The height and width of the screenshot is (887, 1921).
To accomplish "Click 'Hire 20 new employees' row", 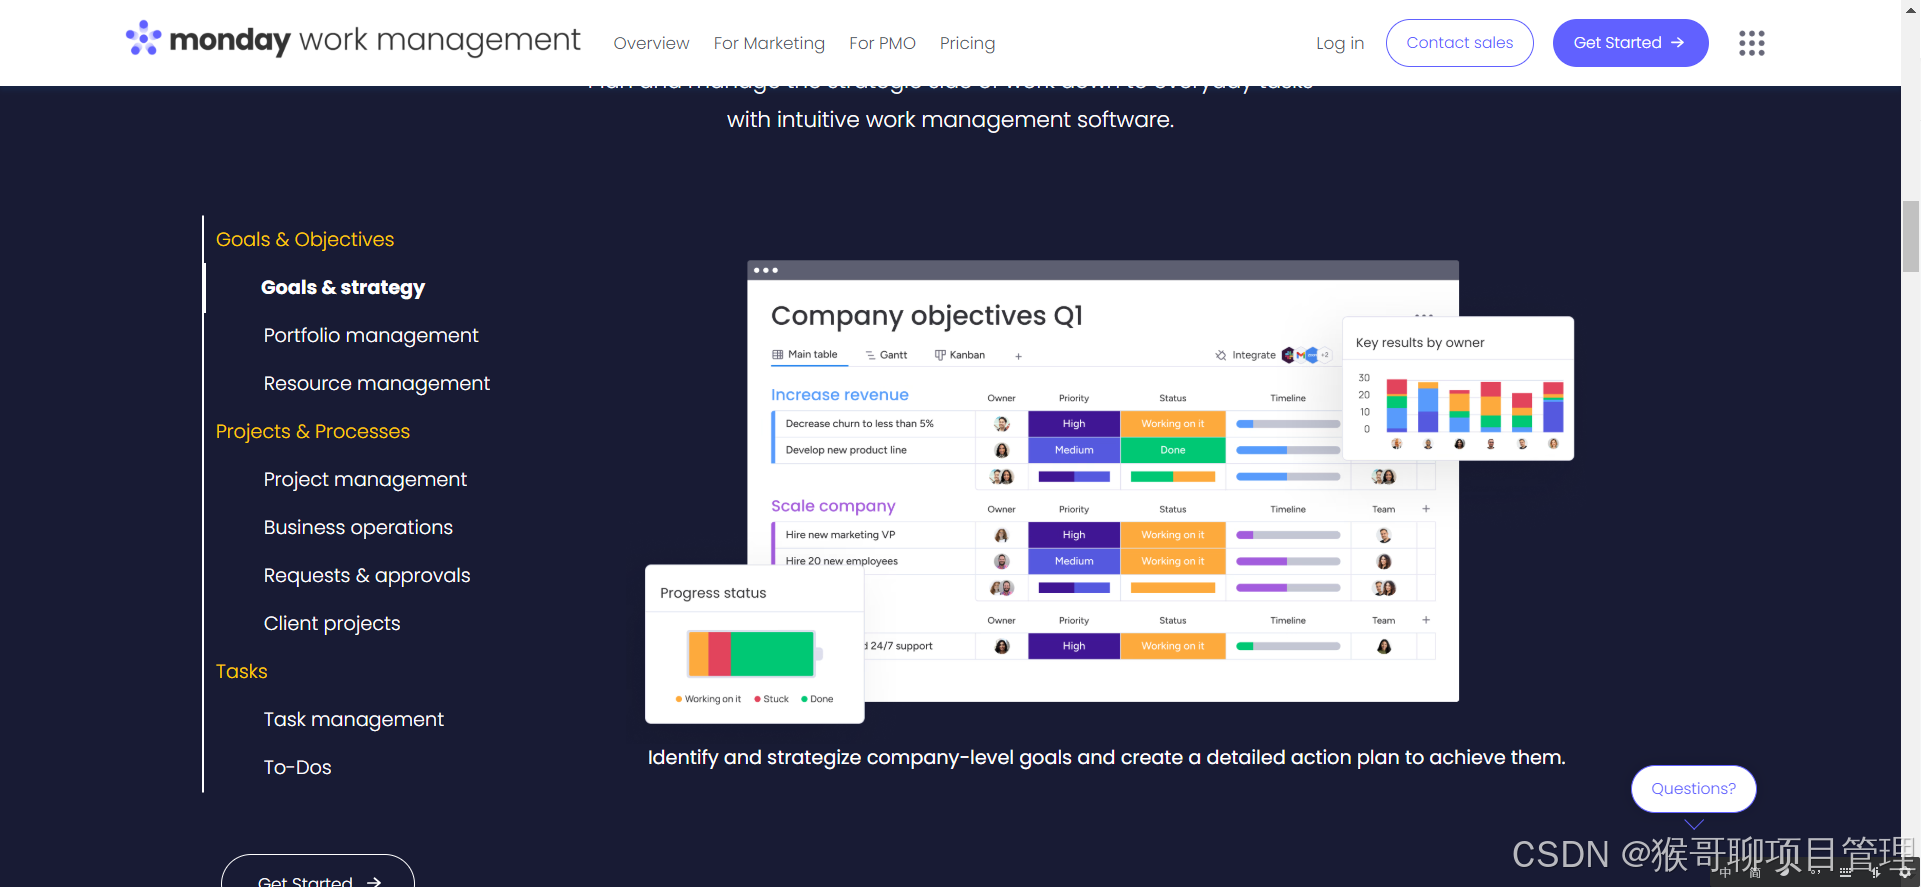I will pyautogui.click(x=841, y=561).
